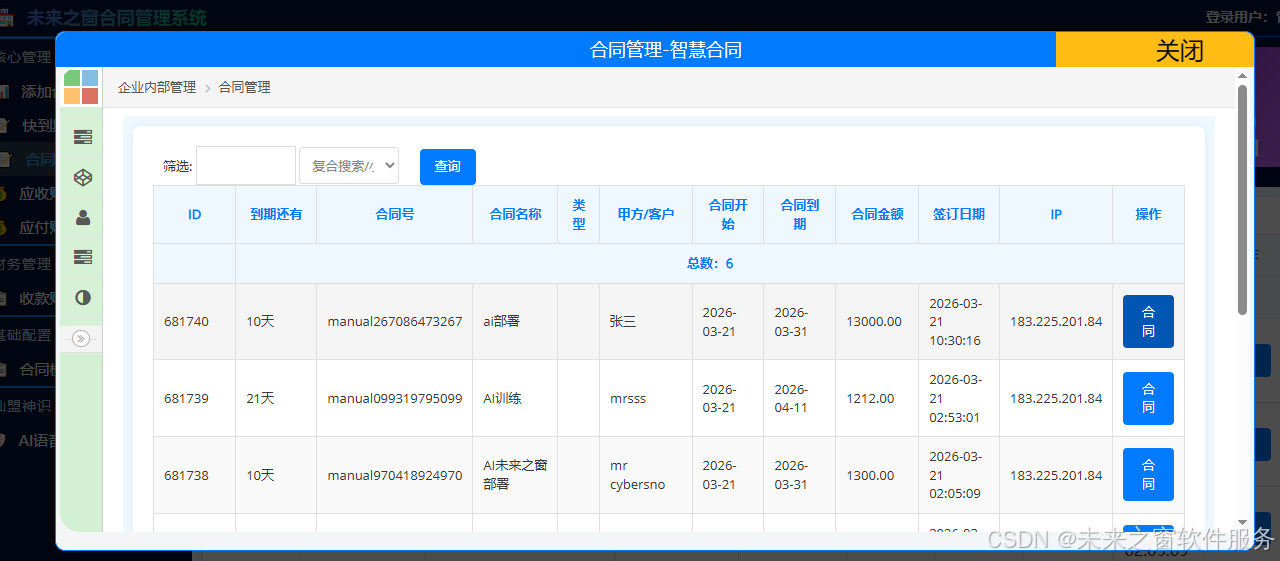
Task: Open the user profile icon in the sidebar
Action: tap(83, 217)
